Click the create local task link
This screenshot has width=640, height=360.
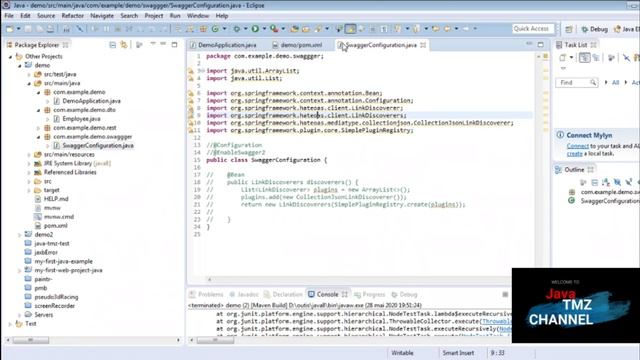coord(574,153)
